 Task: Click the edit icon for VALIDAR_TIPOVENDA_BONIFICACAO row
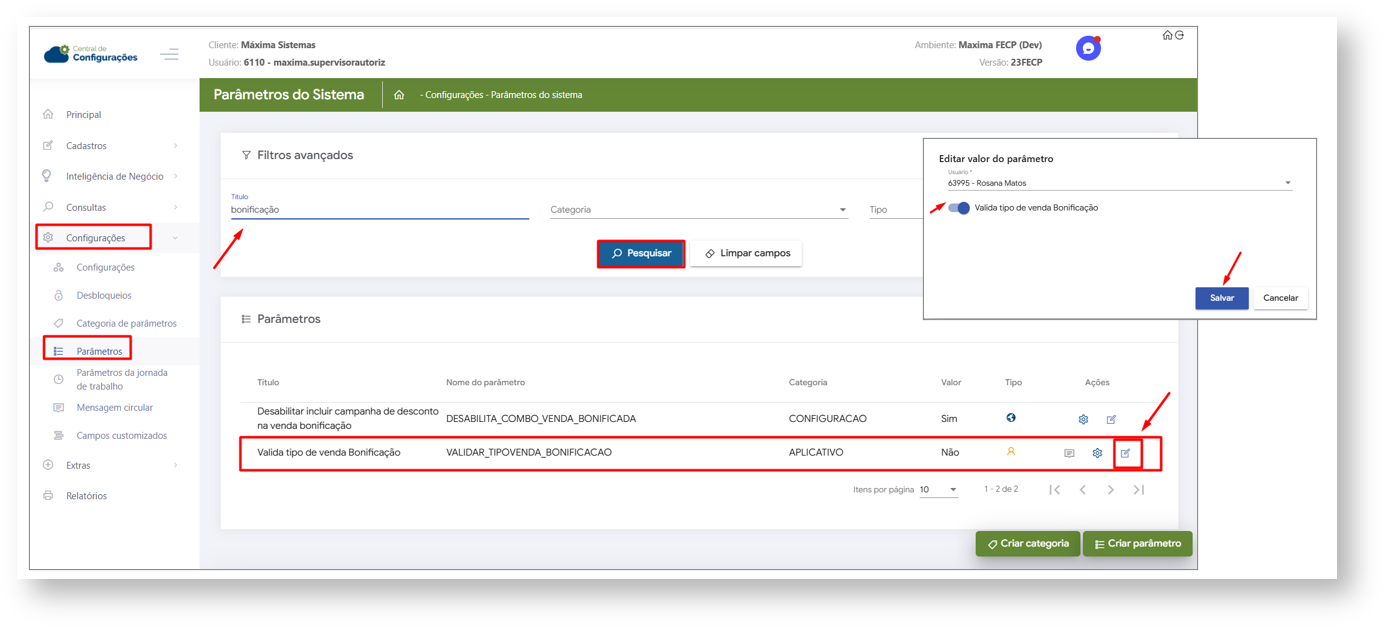pos(1125,453)
